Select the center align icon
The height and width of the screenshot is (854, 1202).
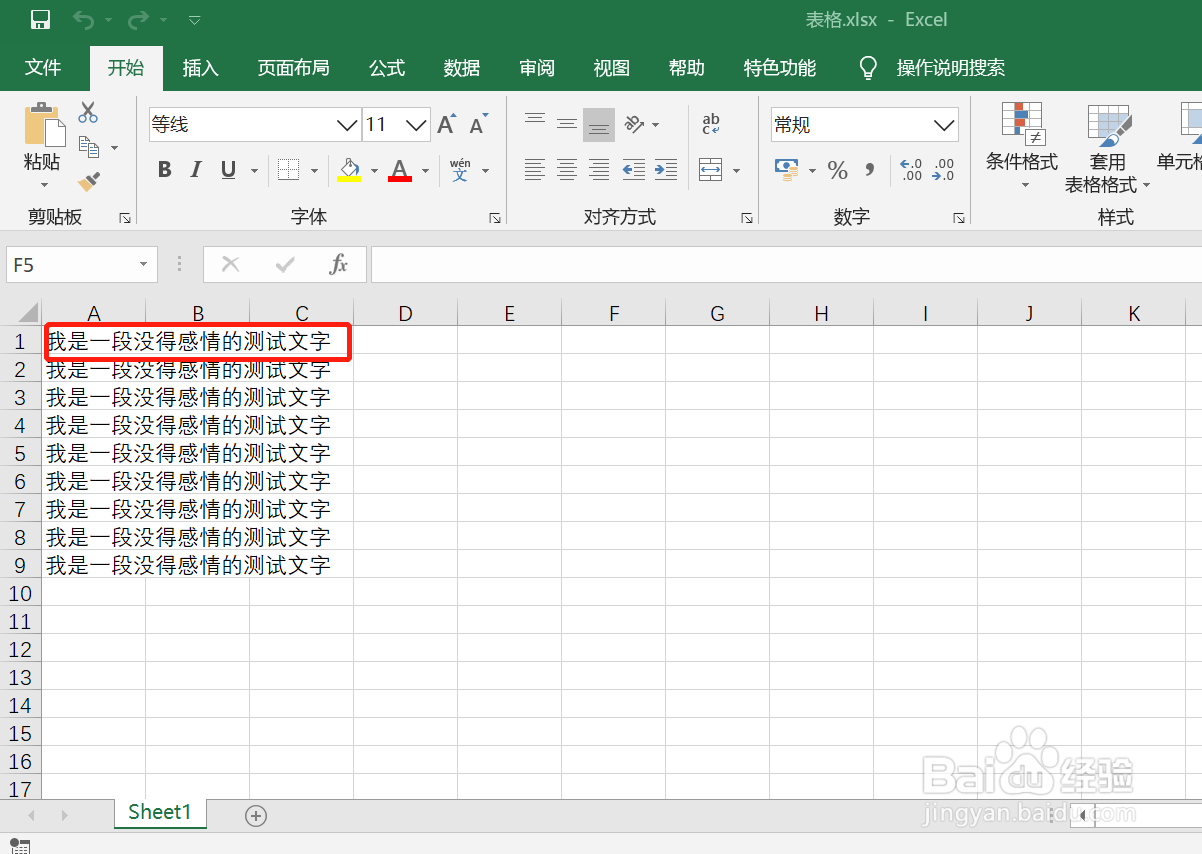(x=567, y=169)
